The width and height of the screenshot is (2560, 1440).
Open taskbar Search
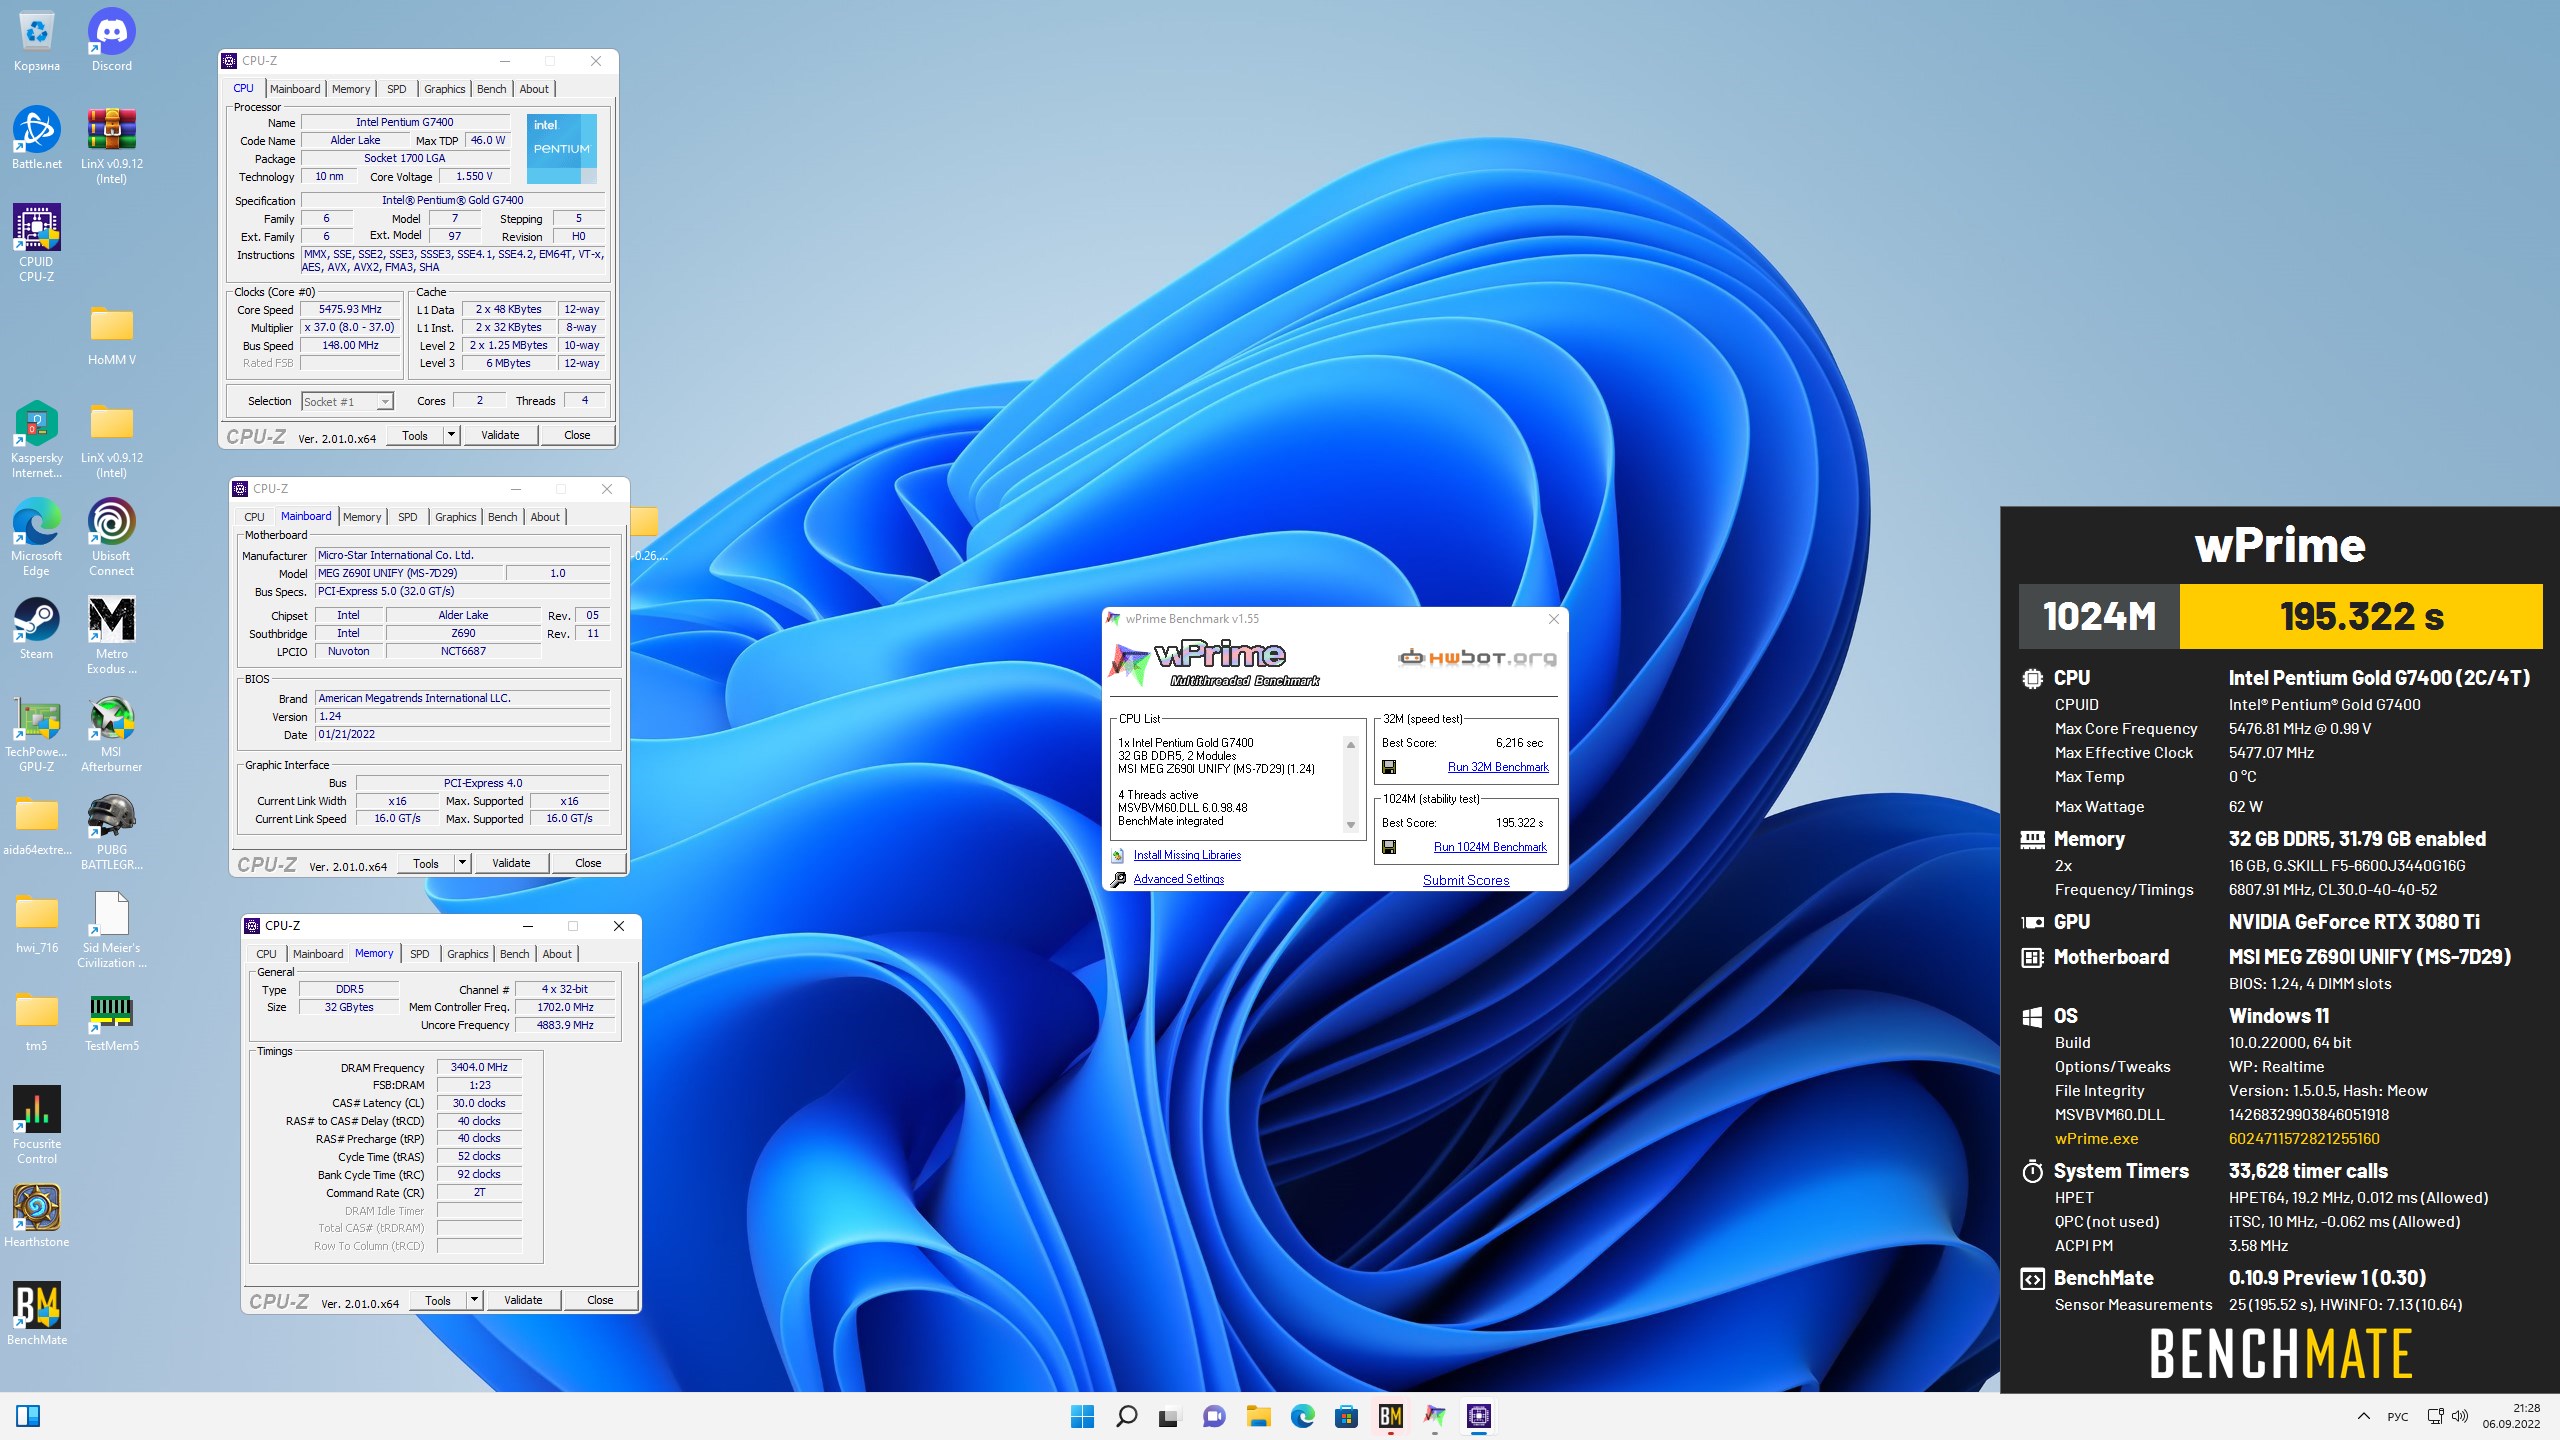click(1126, 1415)
